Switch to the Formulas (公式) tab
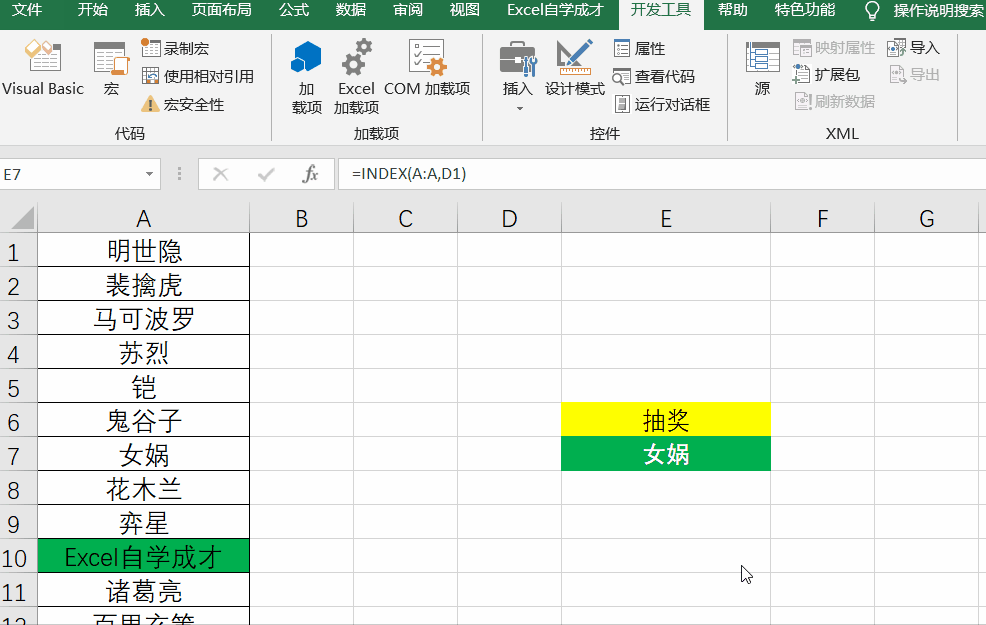This screenshot has width=986, height=625. pyautogui.click(x=294, y=10)
